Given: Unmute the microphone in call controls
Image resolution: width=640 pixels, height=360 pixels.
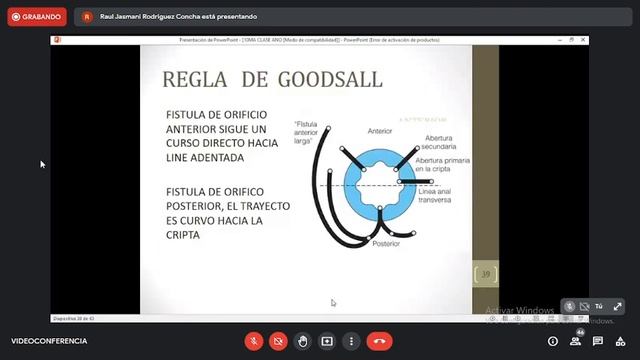Looking at the screenshot, I should 254,341.
